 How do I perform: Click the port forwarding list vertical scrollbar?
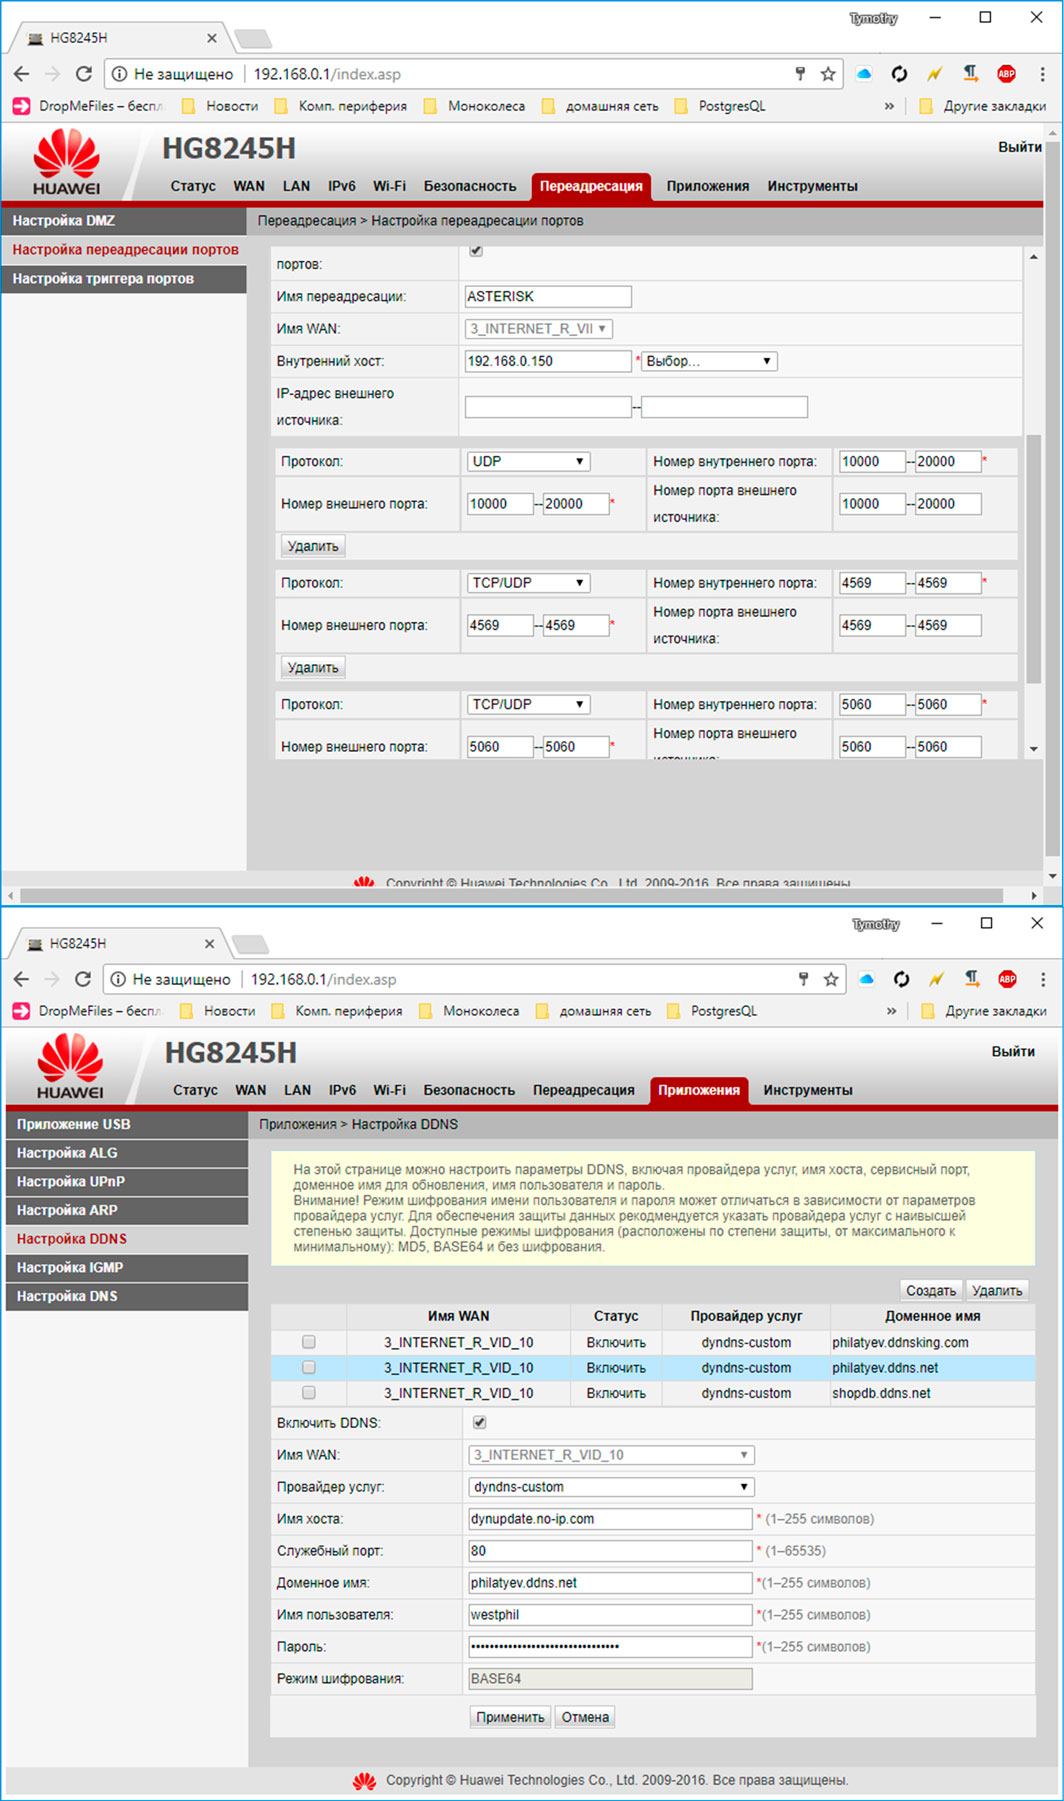[x=1033, y=560]
